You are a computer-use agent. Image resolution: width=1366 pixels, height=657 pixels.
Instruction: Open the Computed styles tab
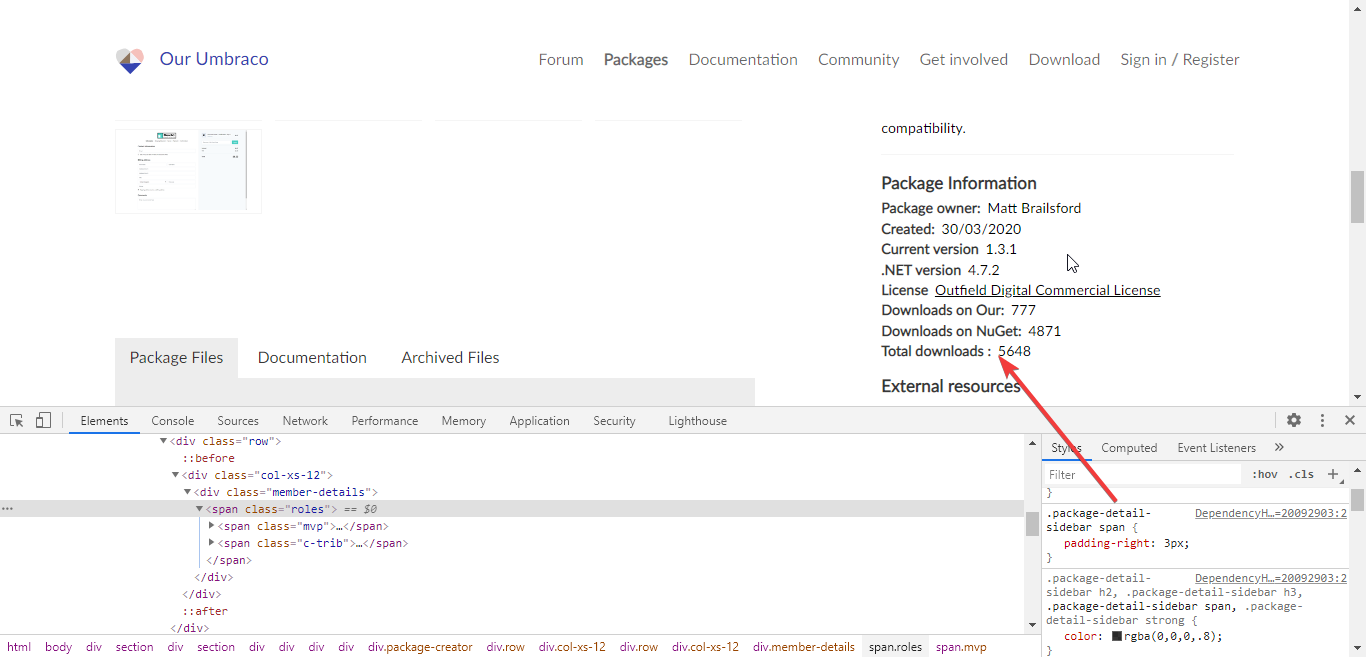point(1129,447)
